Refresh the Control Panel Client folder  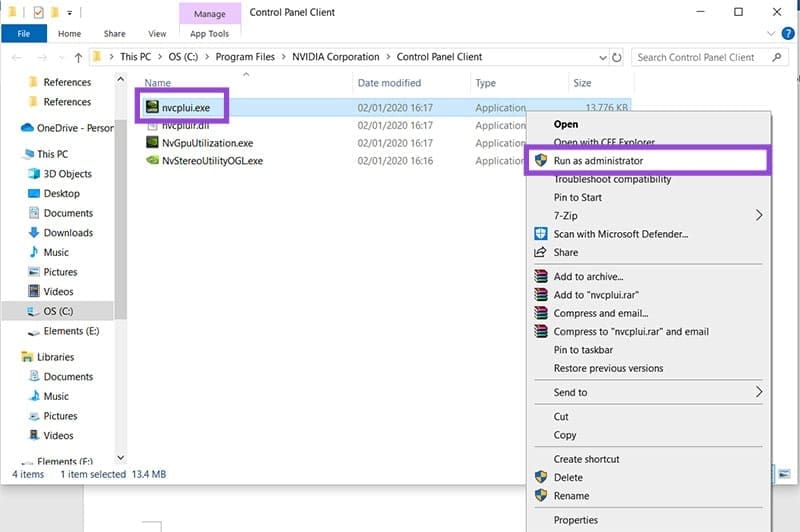click(x=617, y=57)
